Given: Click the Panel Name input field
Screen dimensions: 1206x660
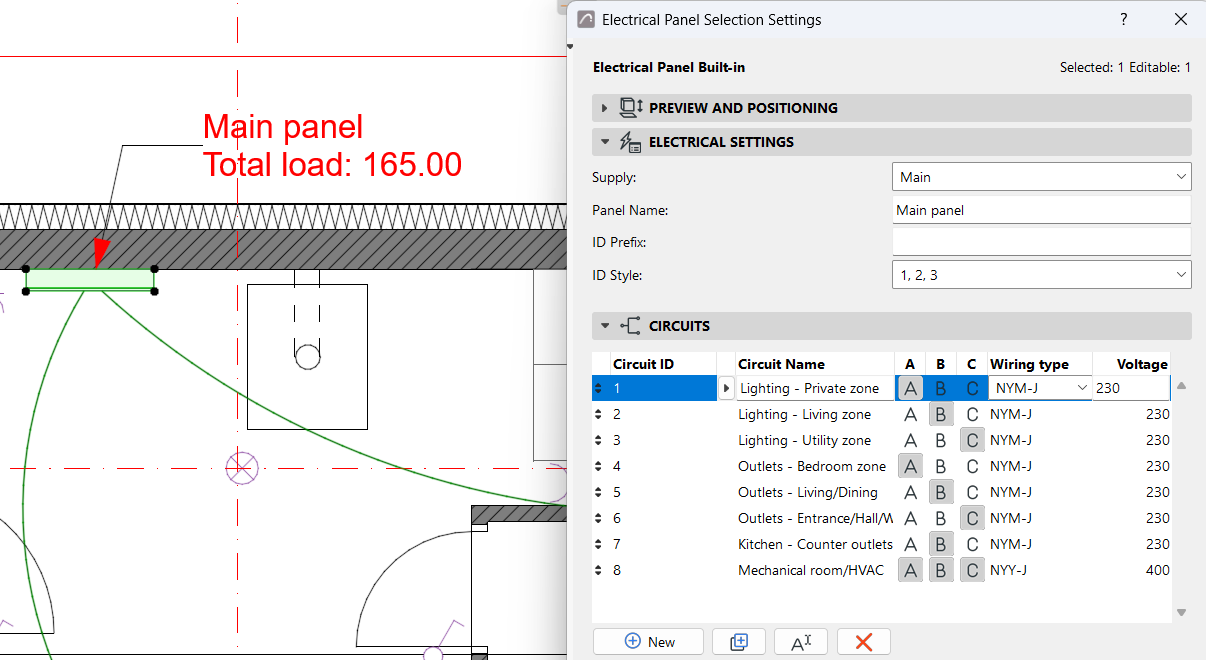Looking at the screenshot, I should point(1041,210).
